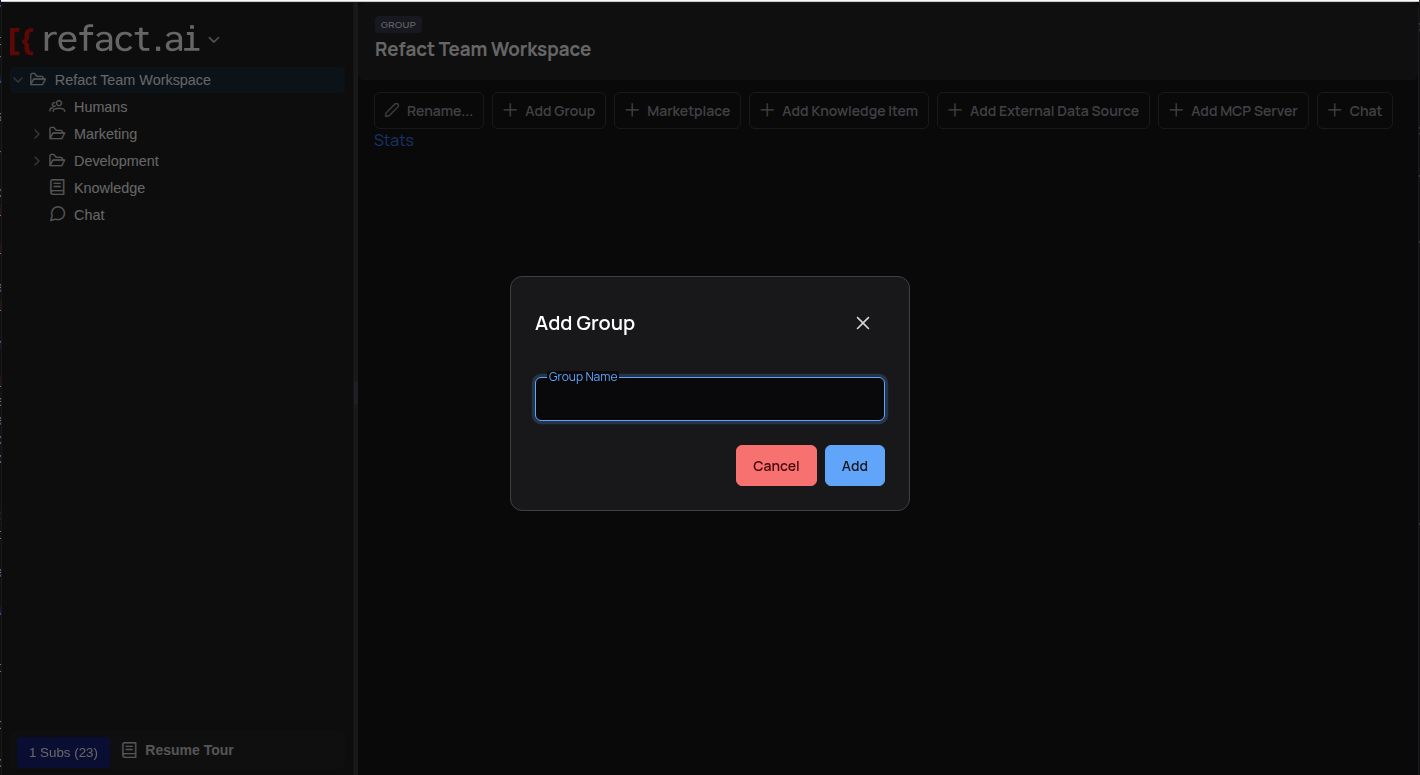Click the 1 Subs (23) badge

pyautogui.click(x=62, y=752)
